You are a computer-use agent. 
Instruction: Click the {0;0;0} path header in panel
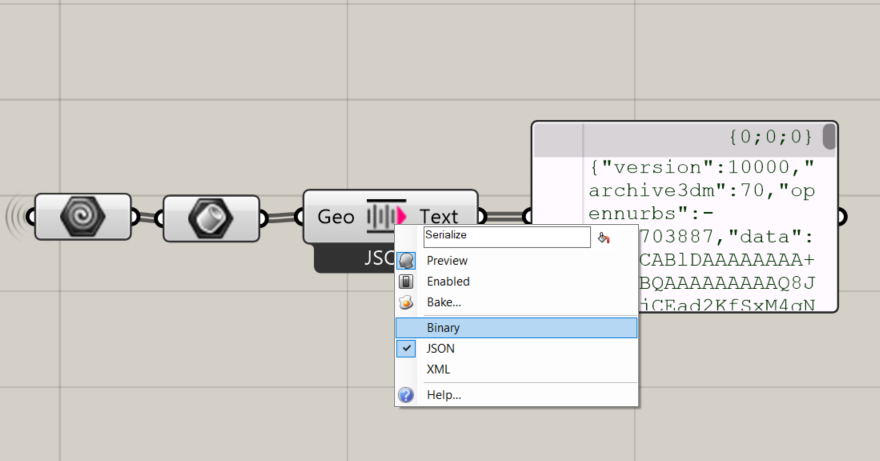pos(771,136)
